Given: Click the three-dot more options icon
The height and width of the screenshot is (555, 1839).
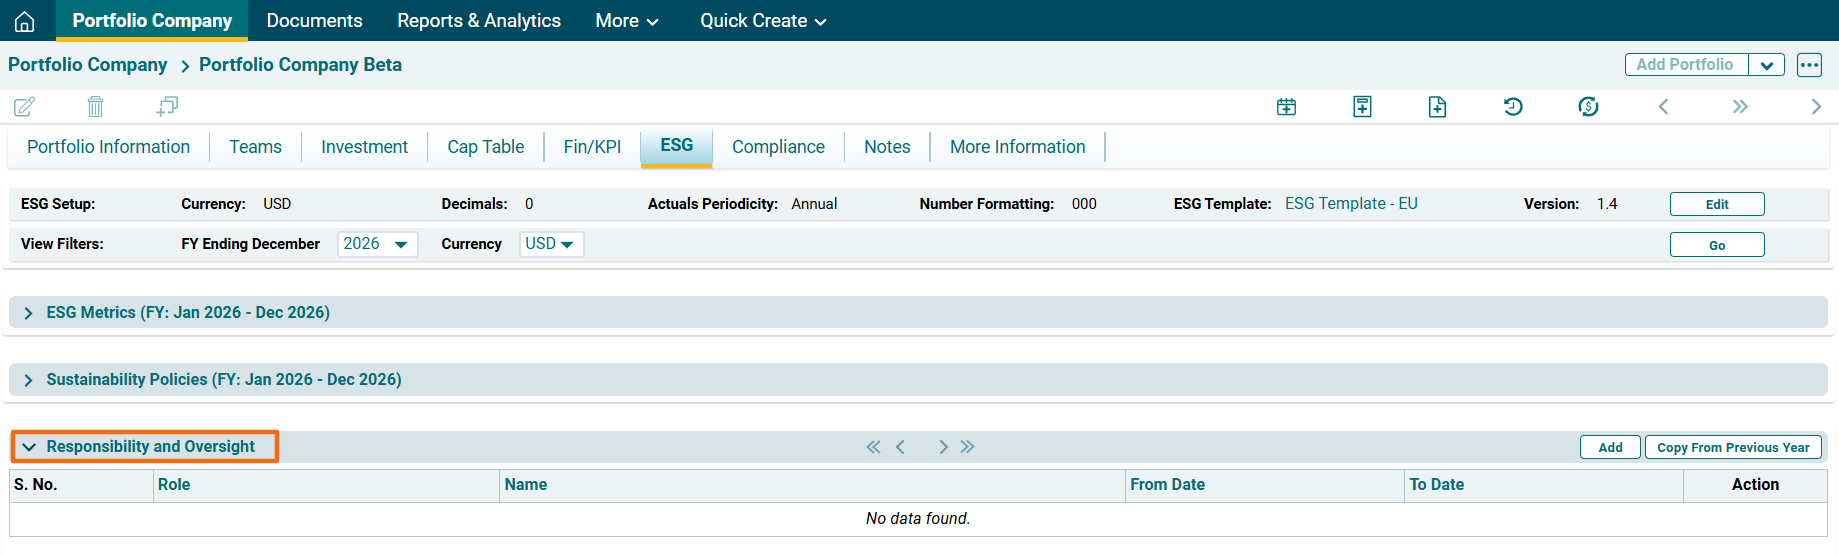Looking at the screenshot, I should pyautogui.click(x=1809, y=65).
